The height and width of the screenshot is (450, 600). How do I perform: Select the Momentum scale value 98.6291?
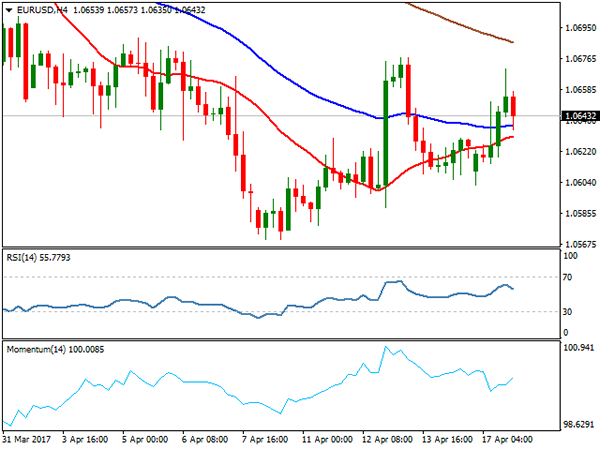pyautogui.click(x=579, y=424)
